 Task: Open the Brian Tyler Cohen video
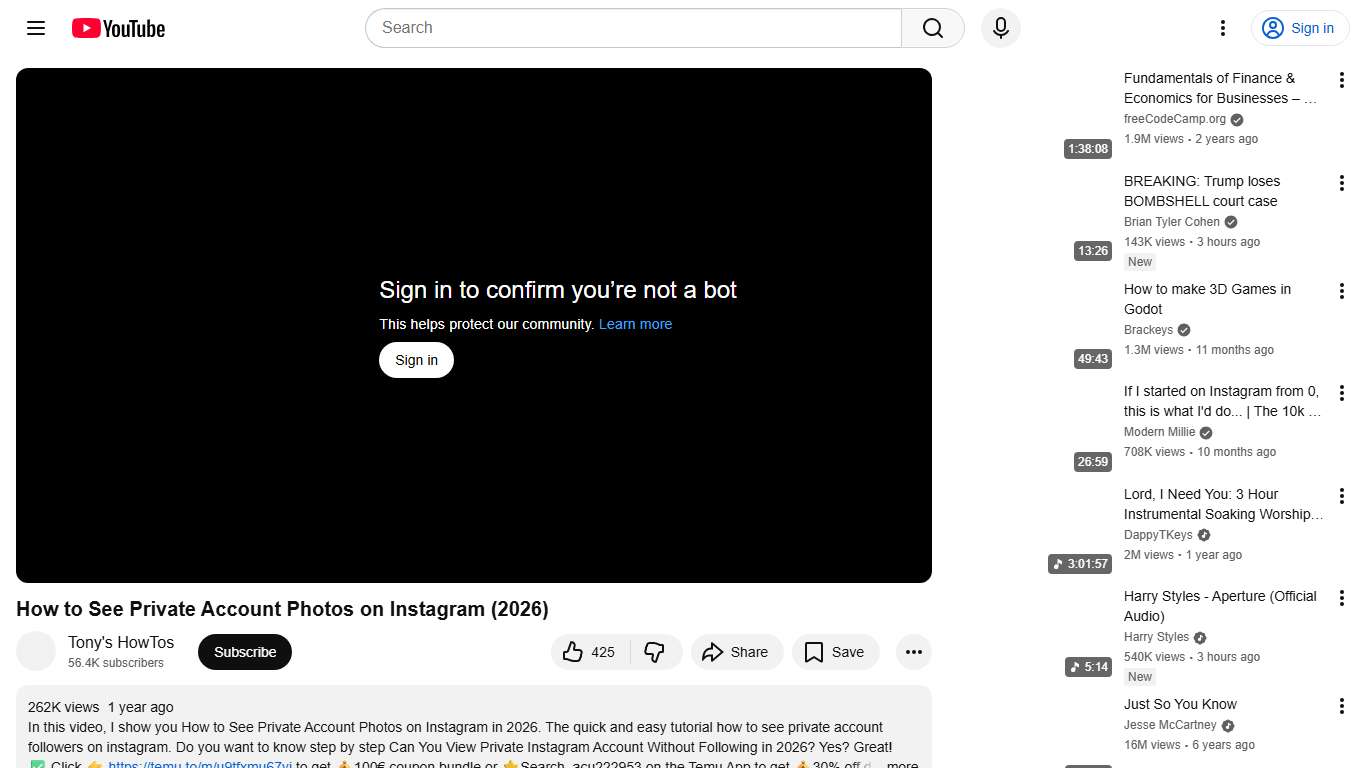(1200, 191)
